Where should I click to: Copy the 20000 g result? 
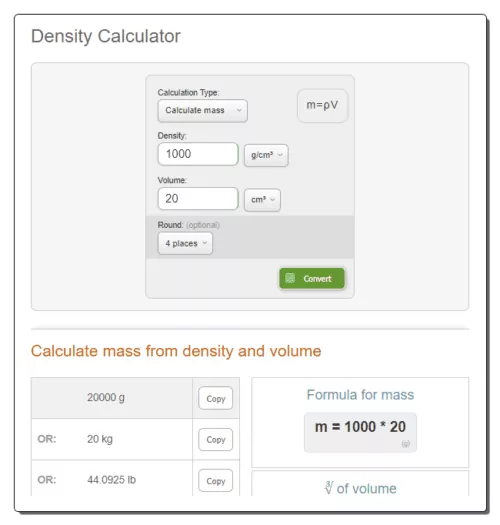[215, 398]
